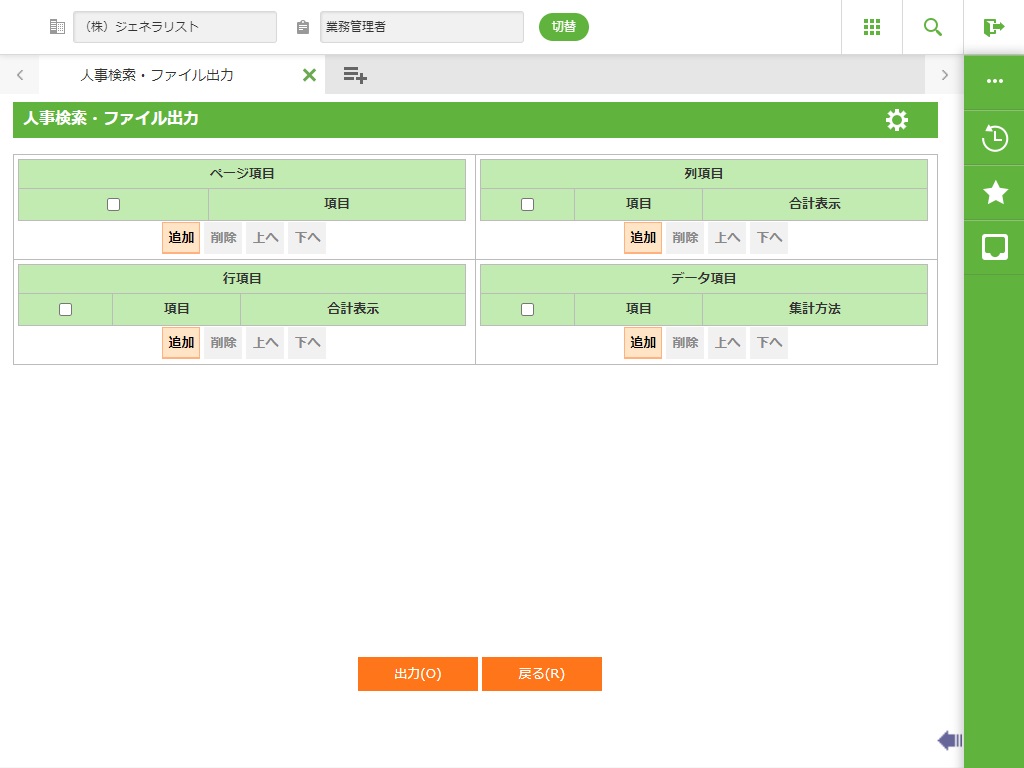Click the search magnifier icon
The image size is (1024, 768).
click(x=933, y=27)
